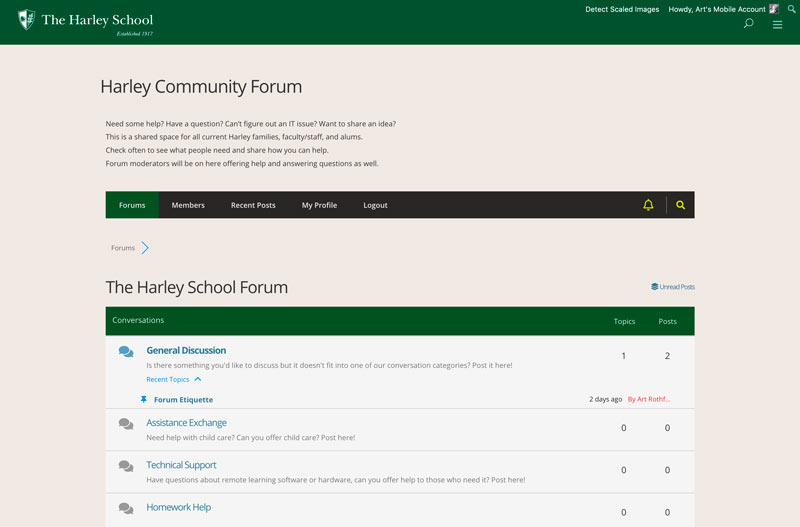The width and height of the screenshot is (800, 527).
Task: Open My Profile tab
Action: (319, 205)
